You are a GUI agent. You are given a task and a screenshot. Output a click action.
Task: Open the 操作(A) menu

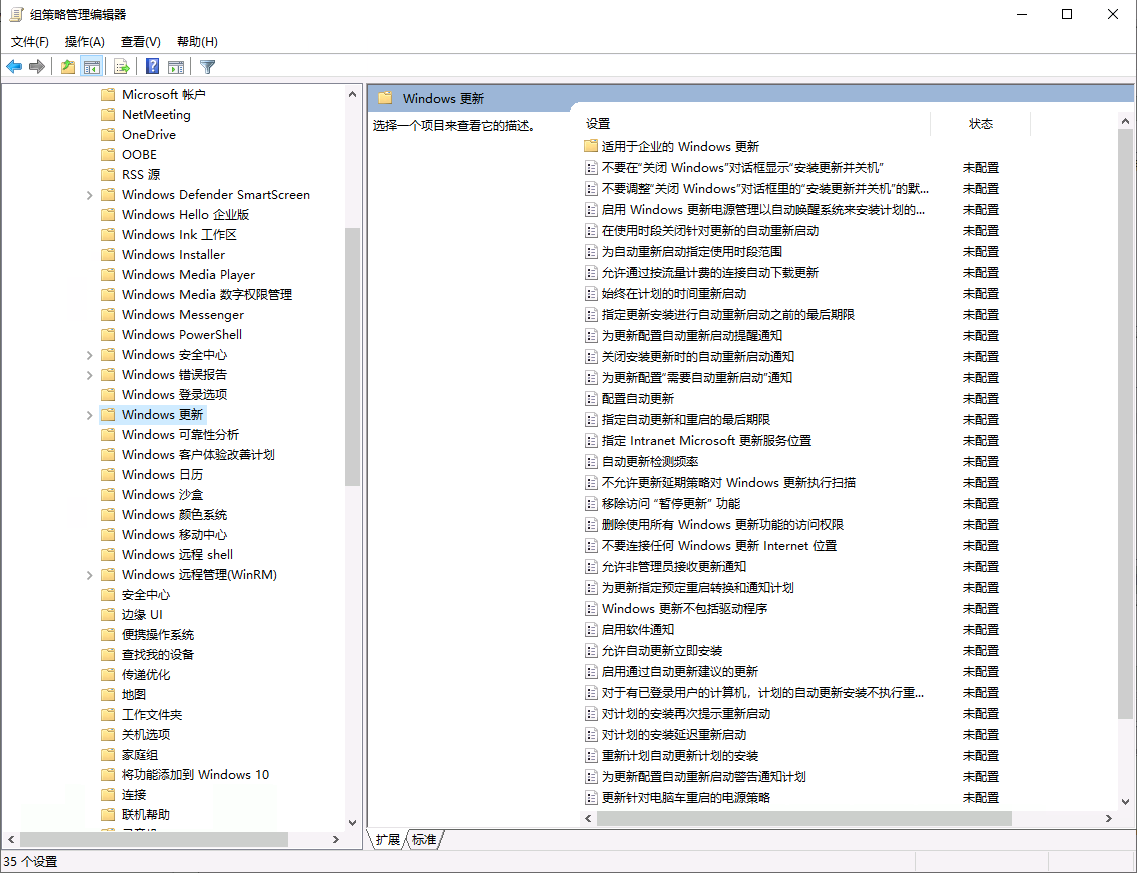click(84, 41)
